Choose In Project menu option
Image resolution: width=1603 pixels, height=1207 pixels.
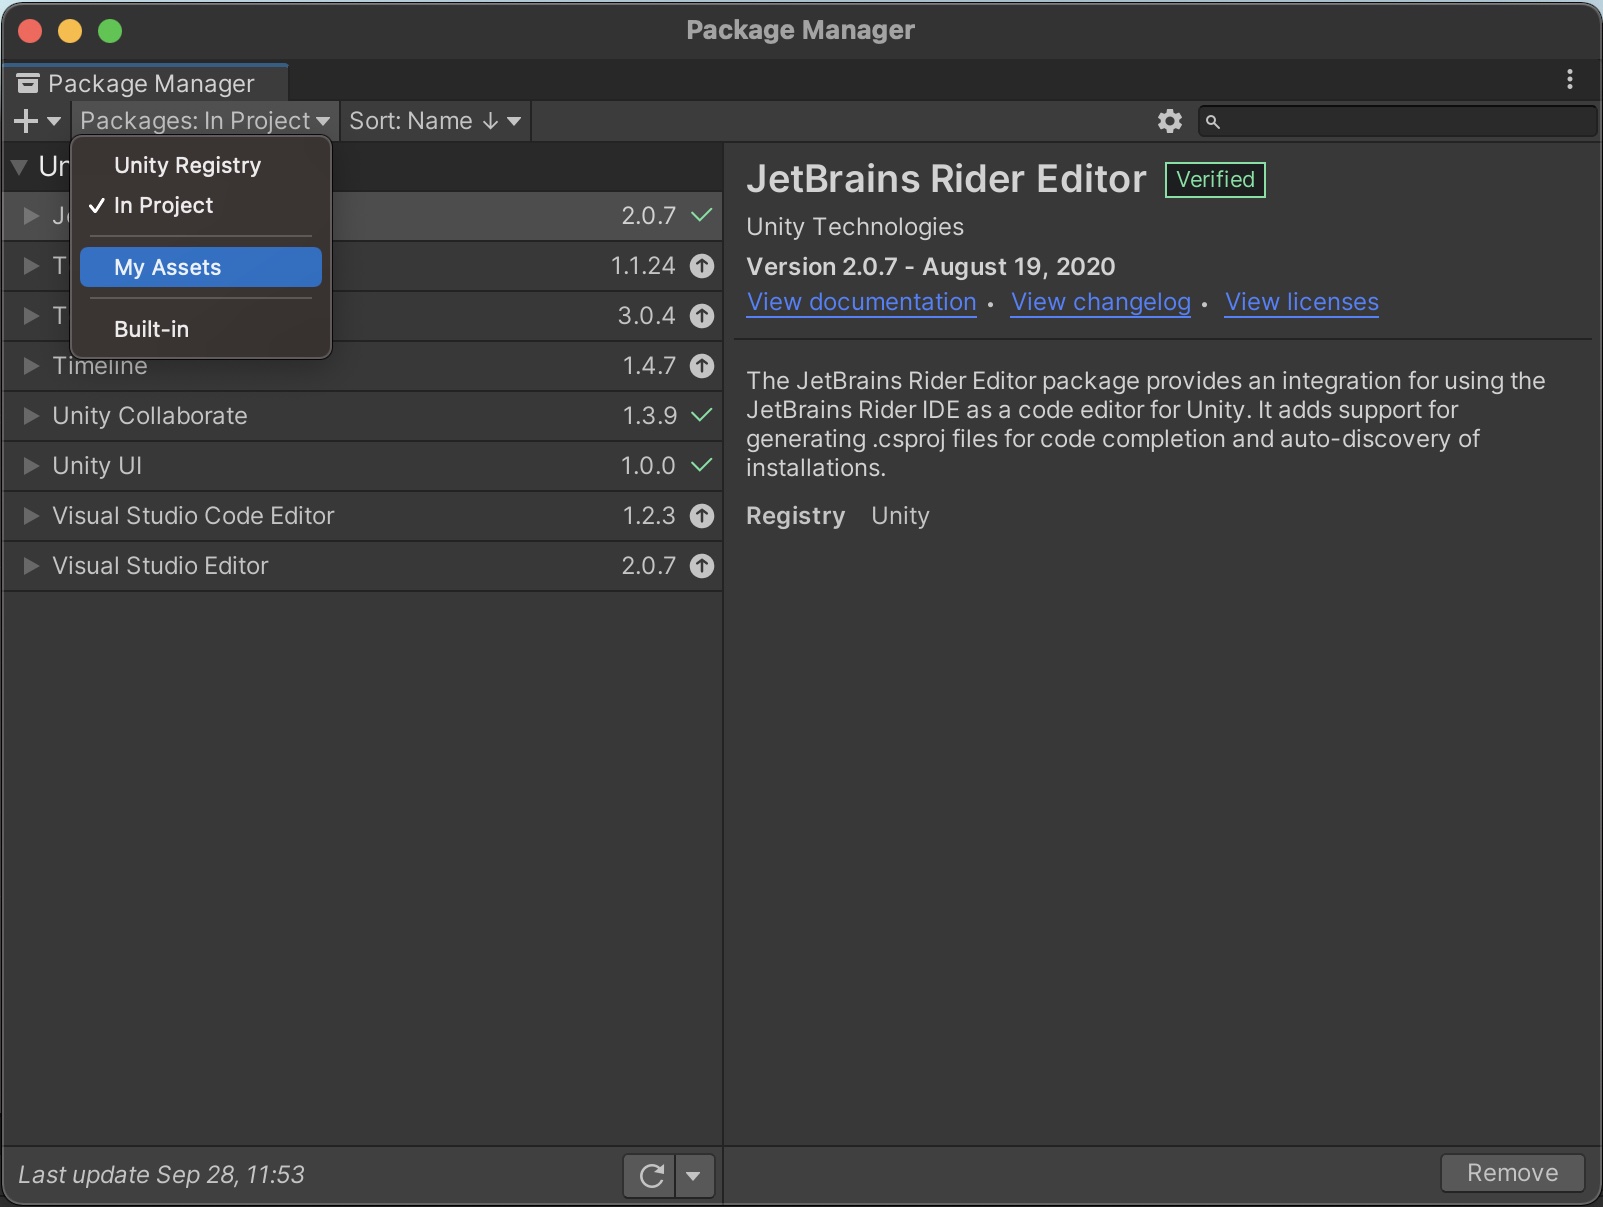[x=201, y=205]
